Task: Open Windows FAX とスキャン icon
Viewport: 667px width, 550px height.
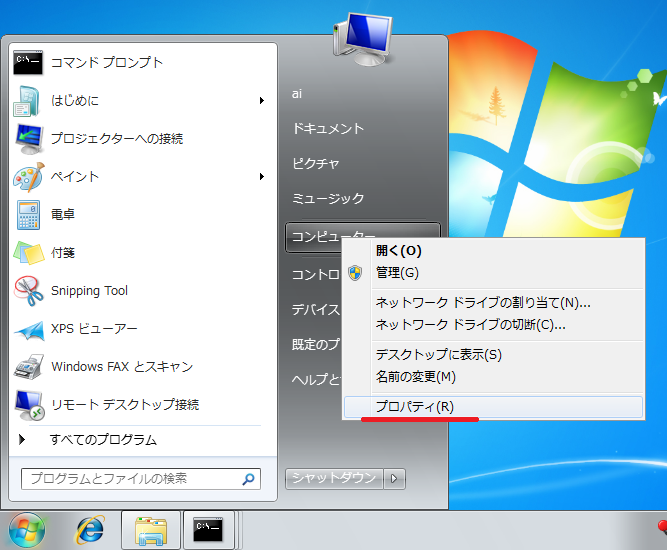Action: pos(28,367)
